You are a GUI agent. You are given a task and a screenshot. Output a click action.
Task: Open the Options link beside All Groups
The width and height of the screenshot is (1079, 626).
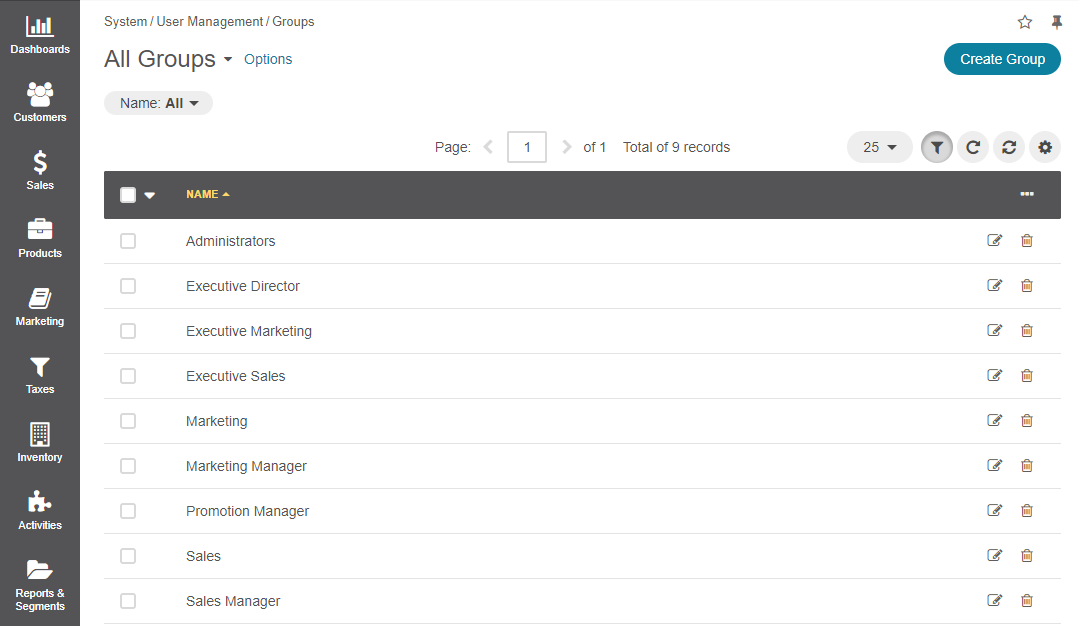pos(268,59)
